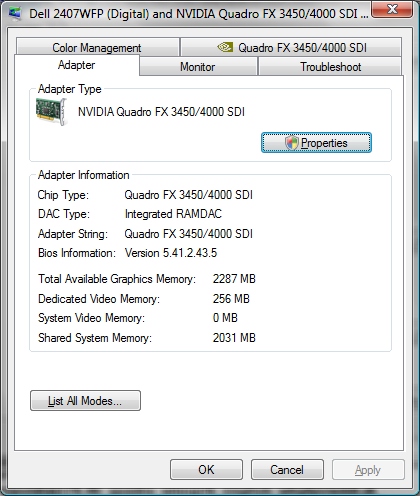The width and height of the screenshot is (420, 496).
Task: Click the Adapter Information group label
Action: 84,175
